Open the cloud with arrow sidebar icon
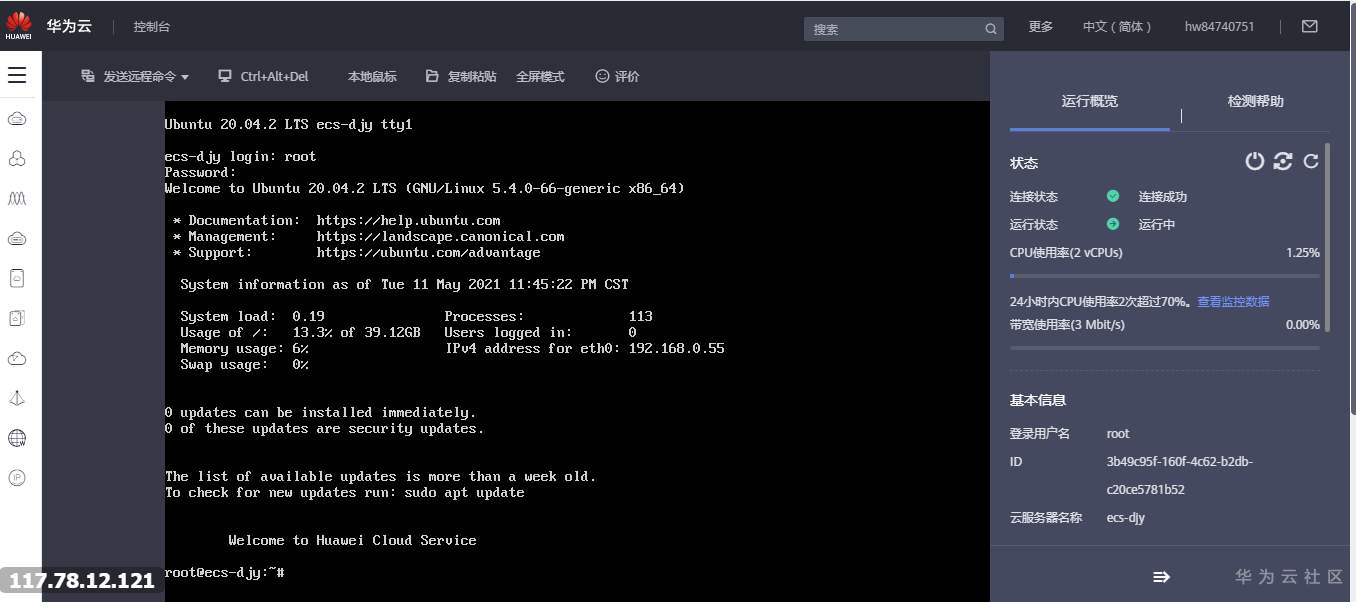The image size is (1356, 602). 17,358
